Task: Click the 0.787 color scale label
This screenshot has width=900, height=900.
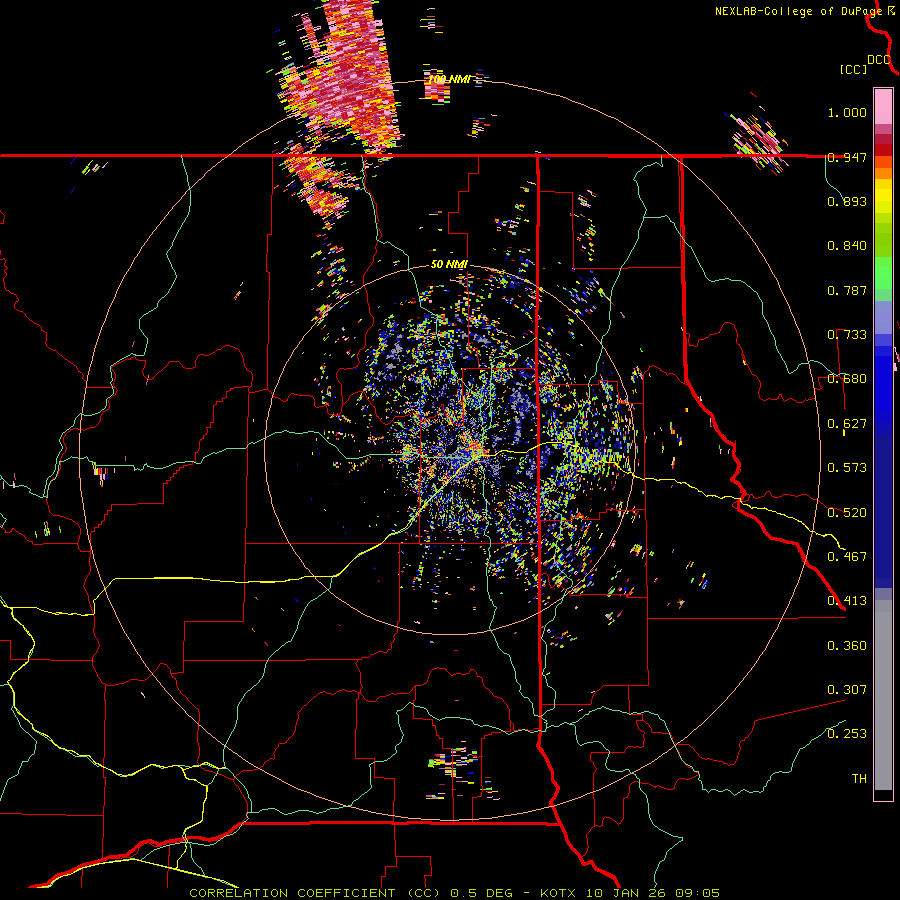Action: [847, 290]
